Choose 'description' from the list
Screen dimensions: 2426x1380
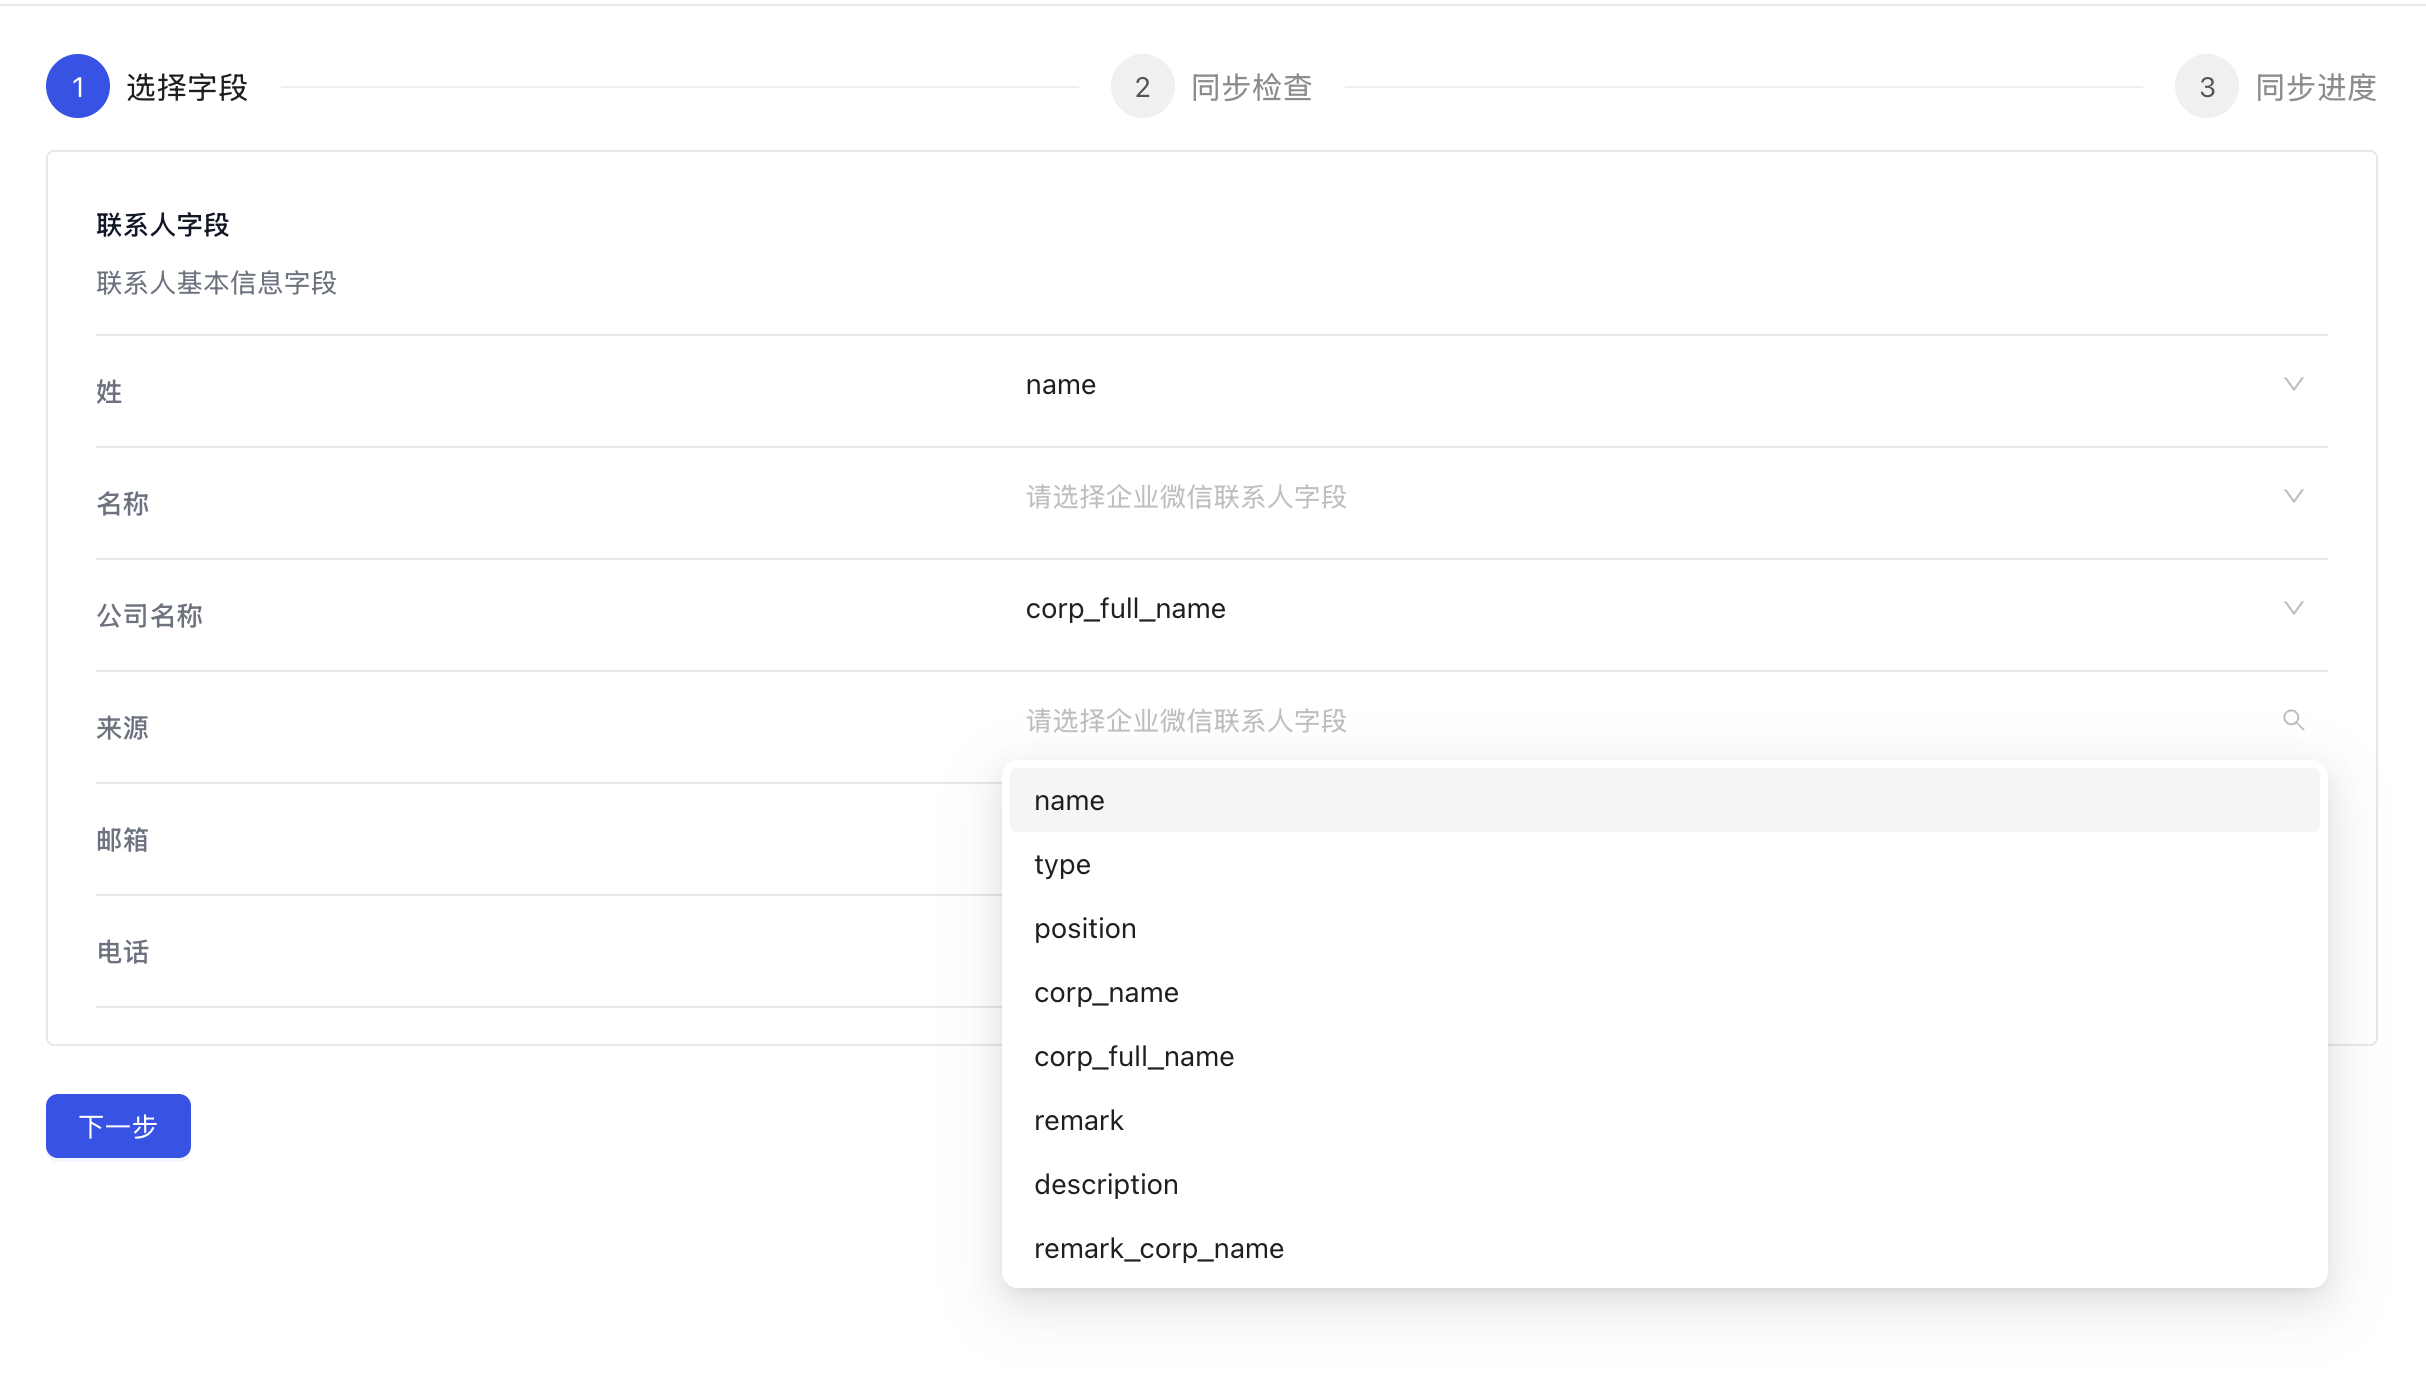1106,1184
